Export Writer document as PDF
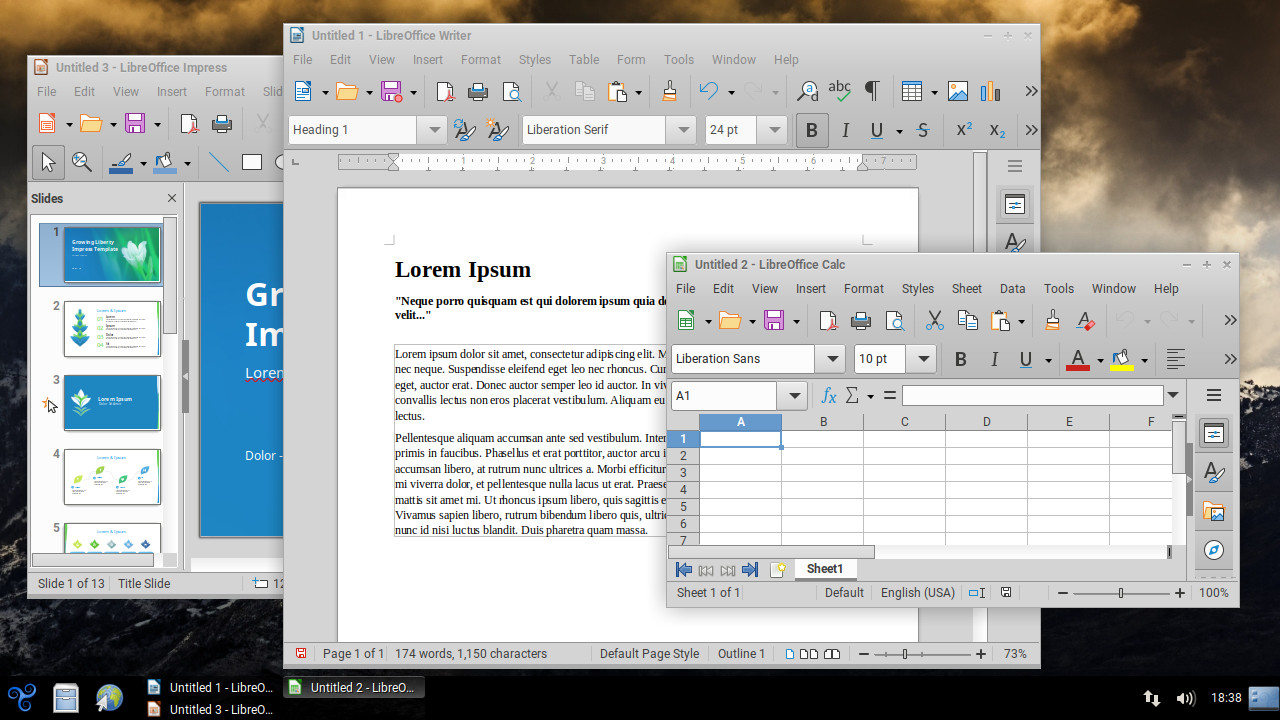This screenshot has height=720, width=1280. point(446,91)
